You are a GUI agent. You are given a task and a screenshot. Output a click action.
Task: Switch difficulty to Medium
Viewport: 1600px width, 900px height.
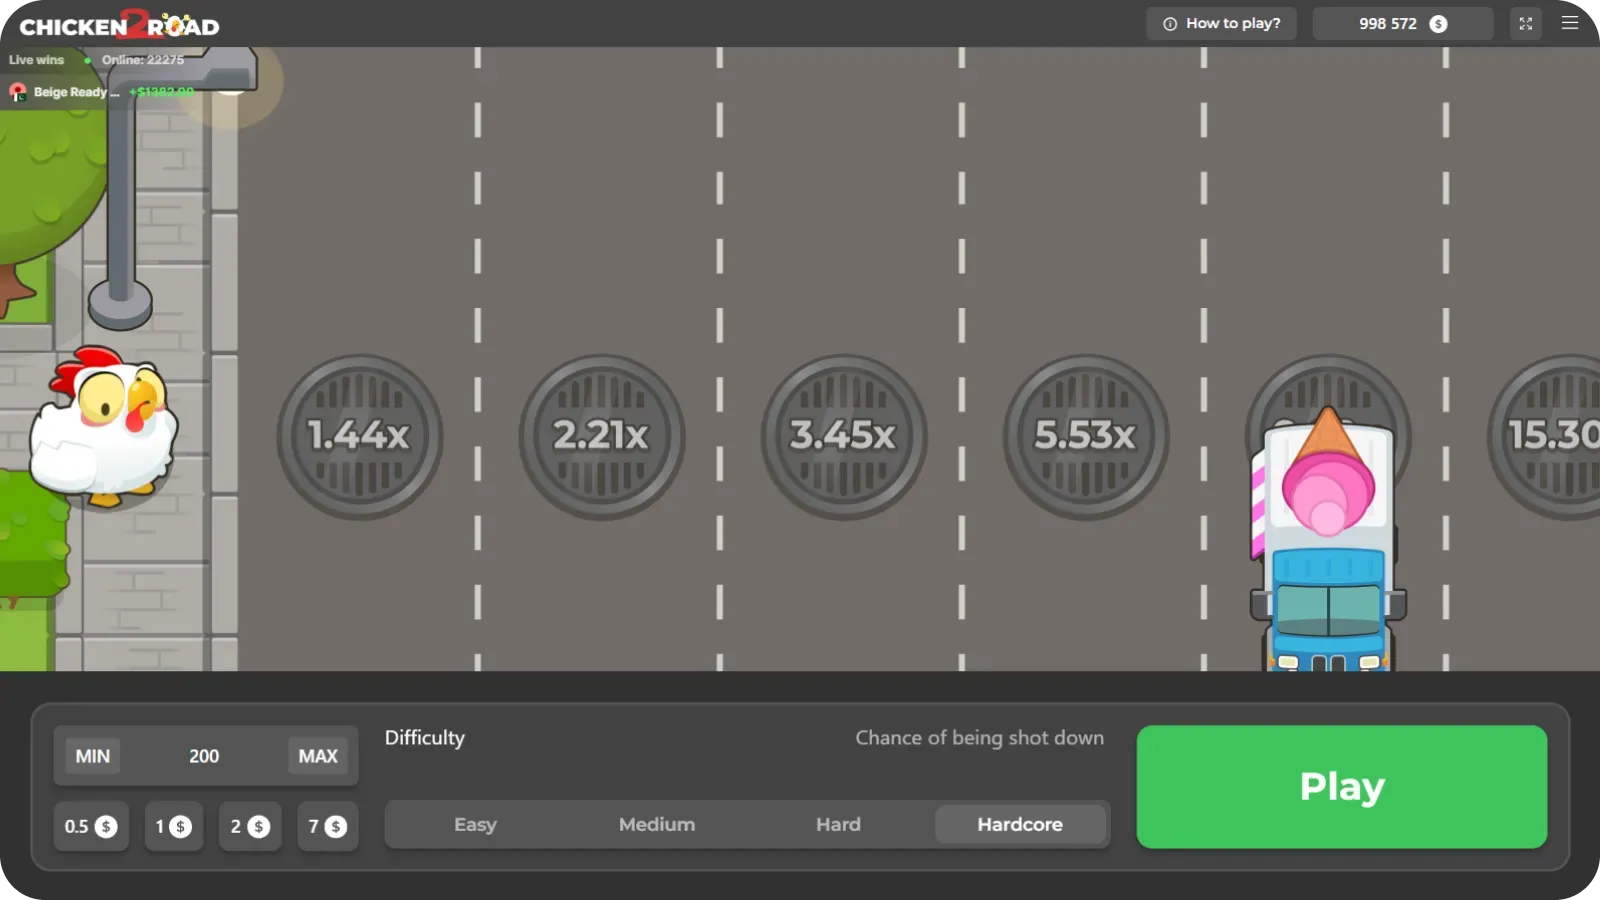[x=656, y=825]
